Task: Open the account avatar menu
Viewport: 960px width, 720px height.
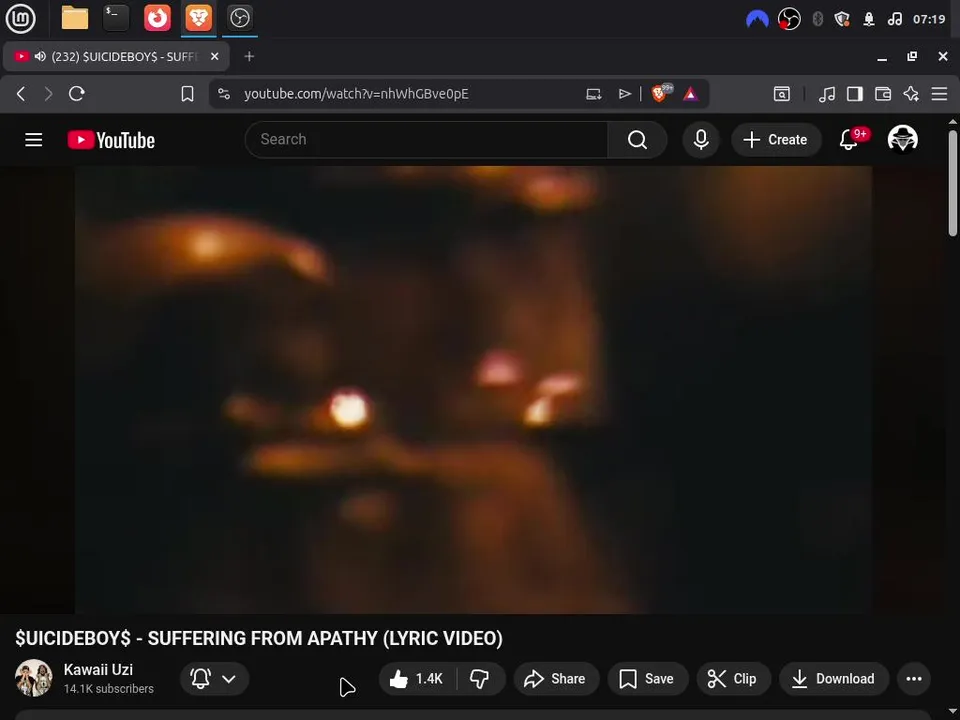Action: coord(902,139)
